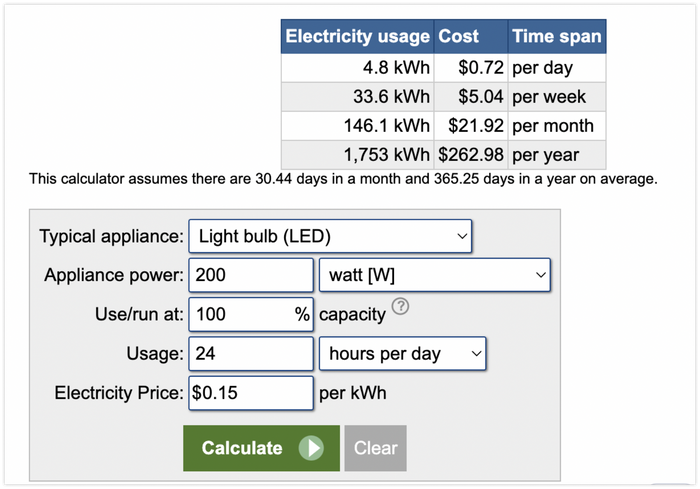Click the 'per kWh' text

[353, 393]
